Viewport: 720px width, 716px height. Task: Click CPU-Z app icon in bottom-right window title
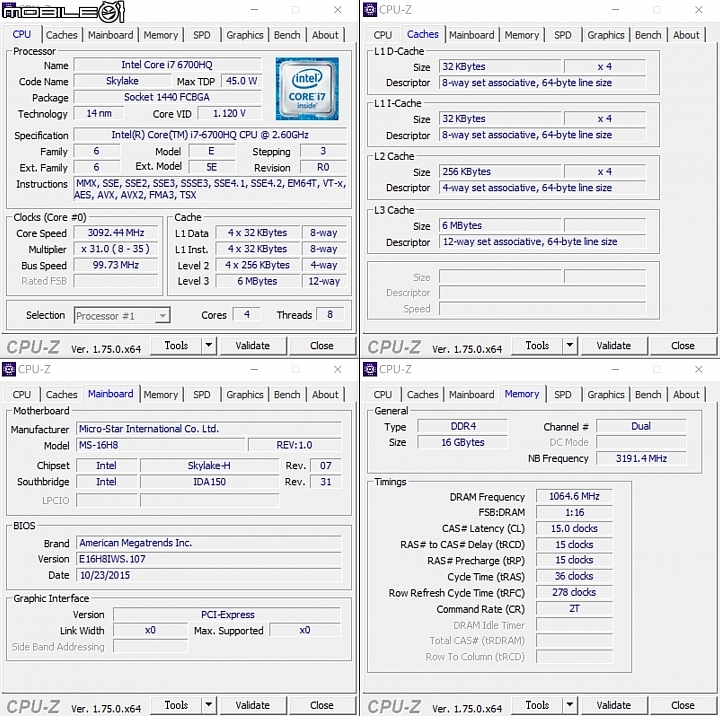pos(370,369)
